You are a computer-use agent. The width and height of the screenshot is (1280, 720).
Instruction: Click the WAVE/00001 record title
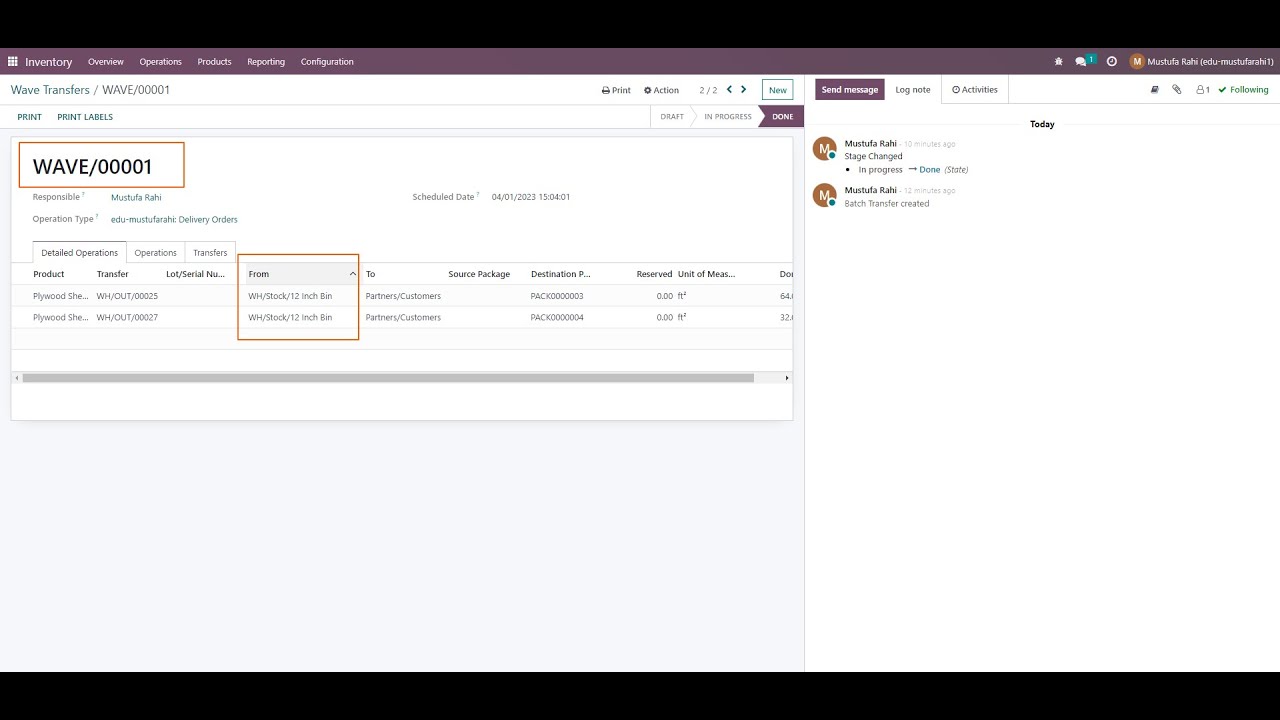(x=92, y=166)
